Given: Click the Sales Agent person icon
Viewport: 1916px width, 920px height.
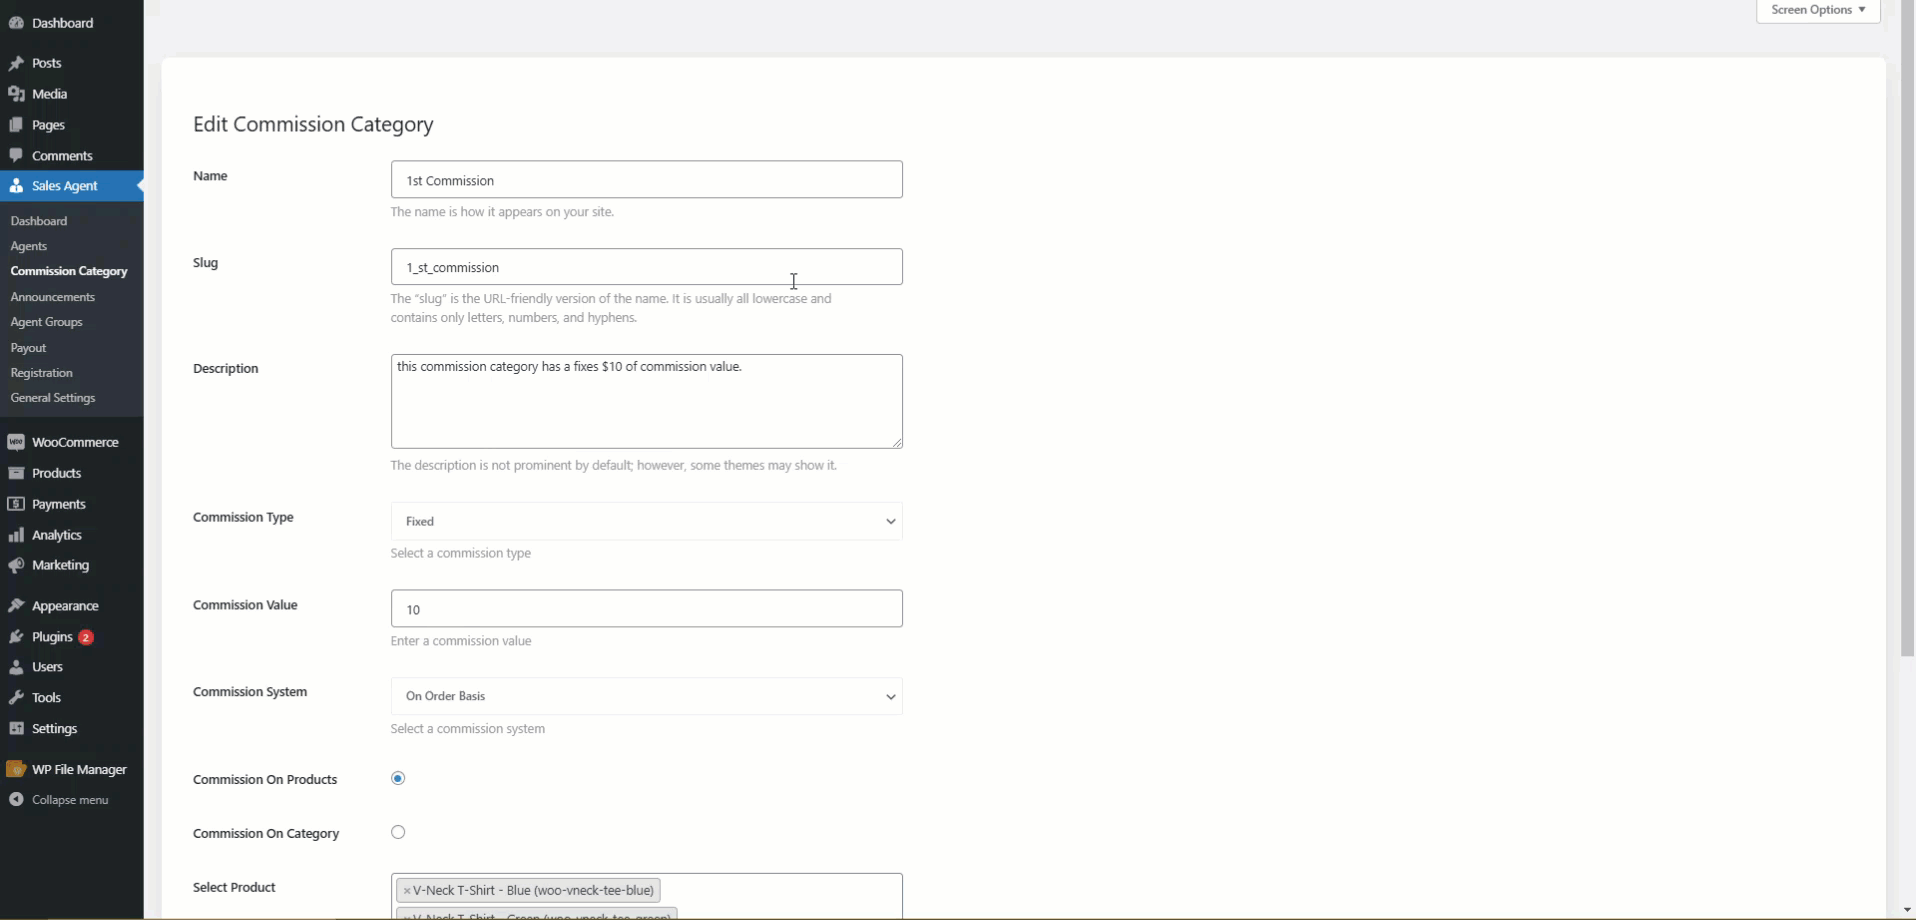Looking at the screenshot, I should pos(16,186).
